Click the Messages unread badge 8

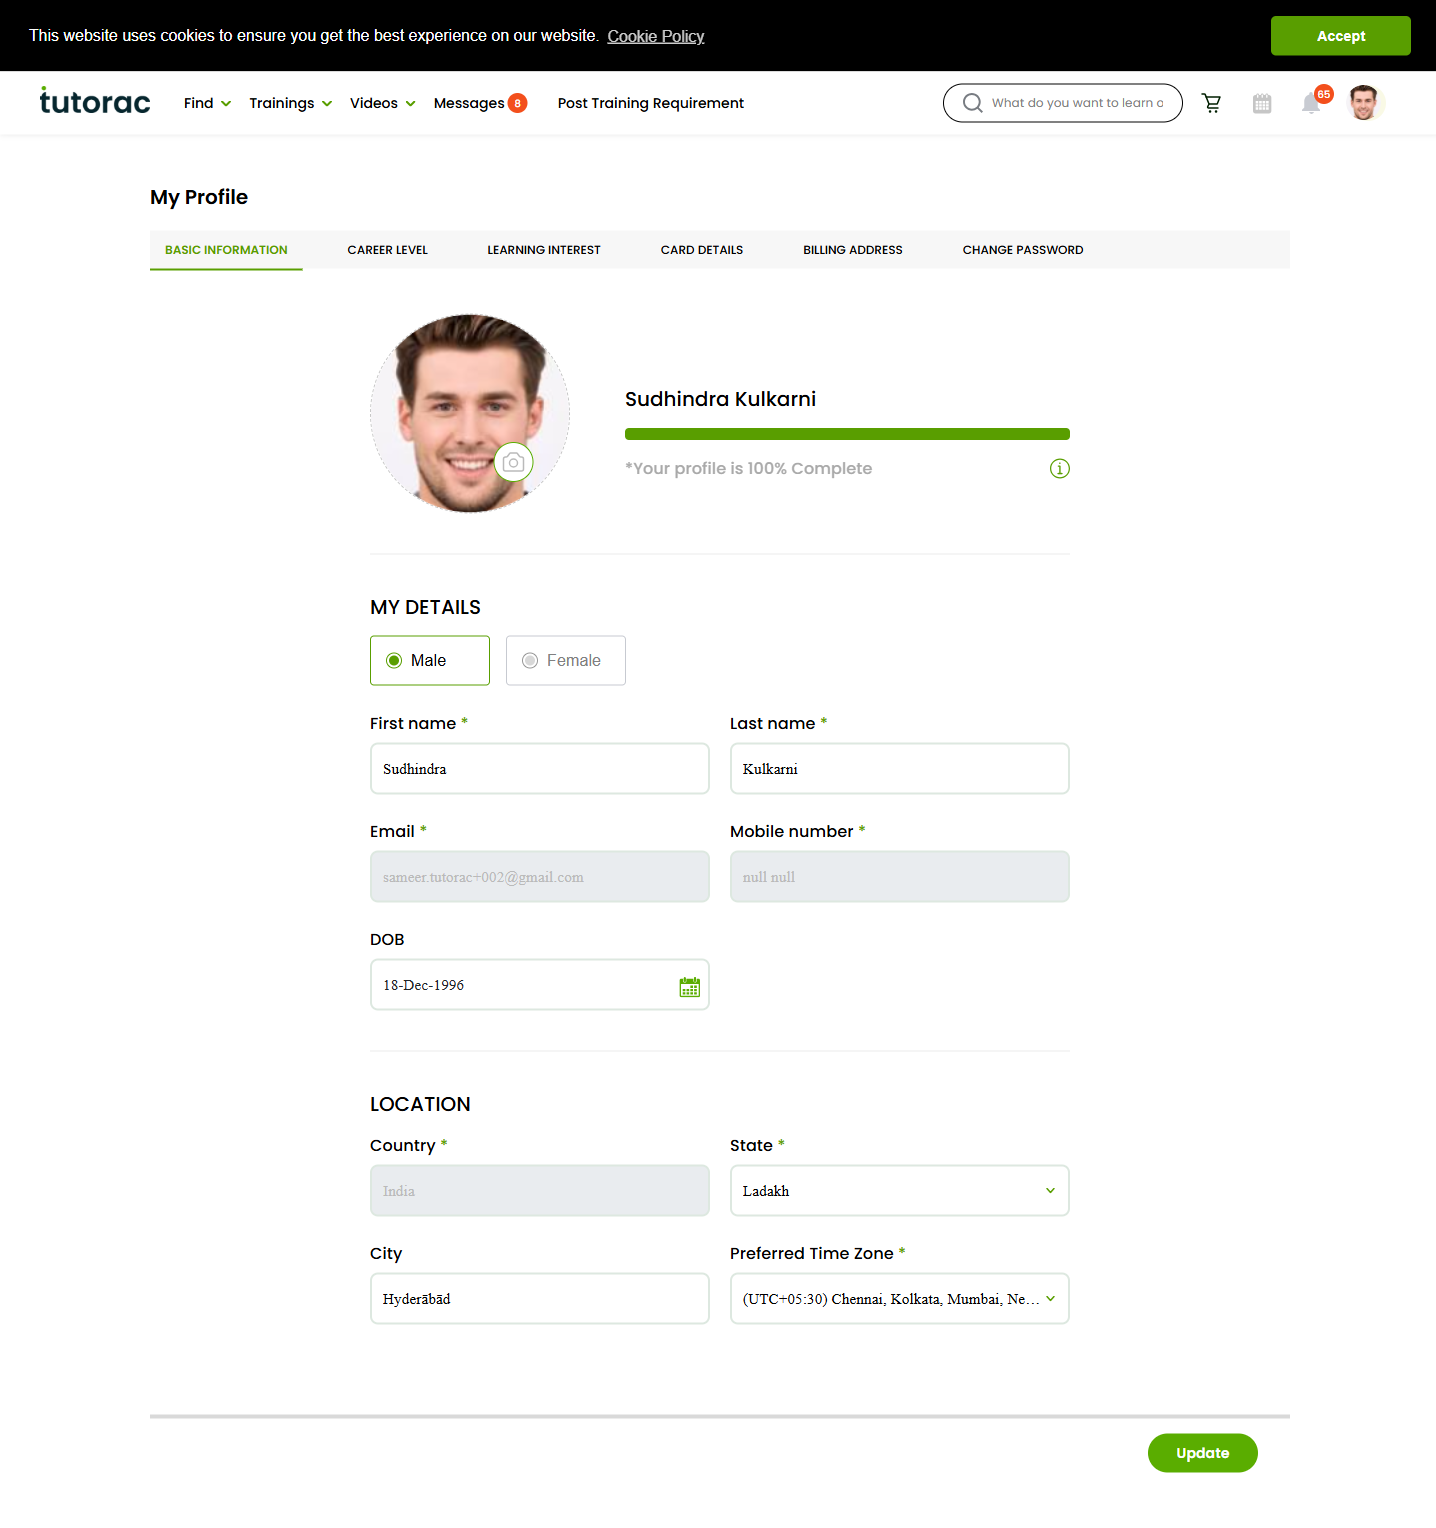pos(517,103)
